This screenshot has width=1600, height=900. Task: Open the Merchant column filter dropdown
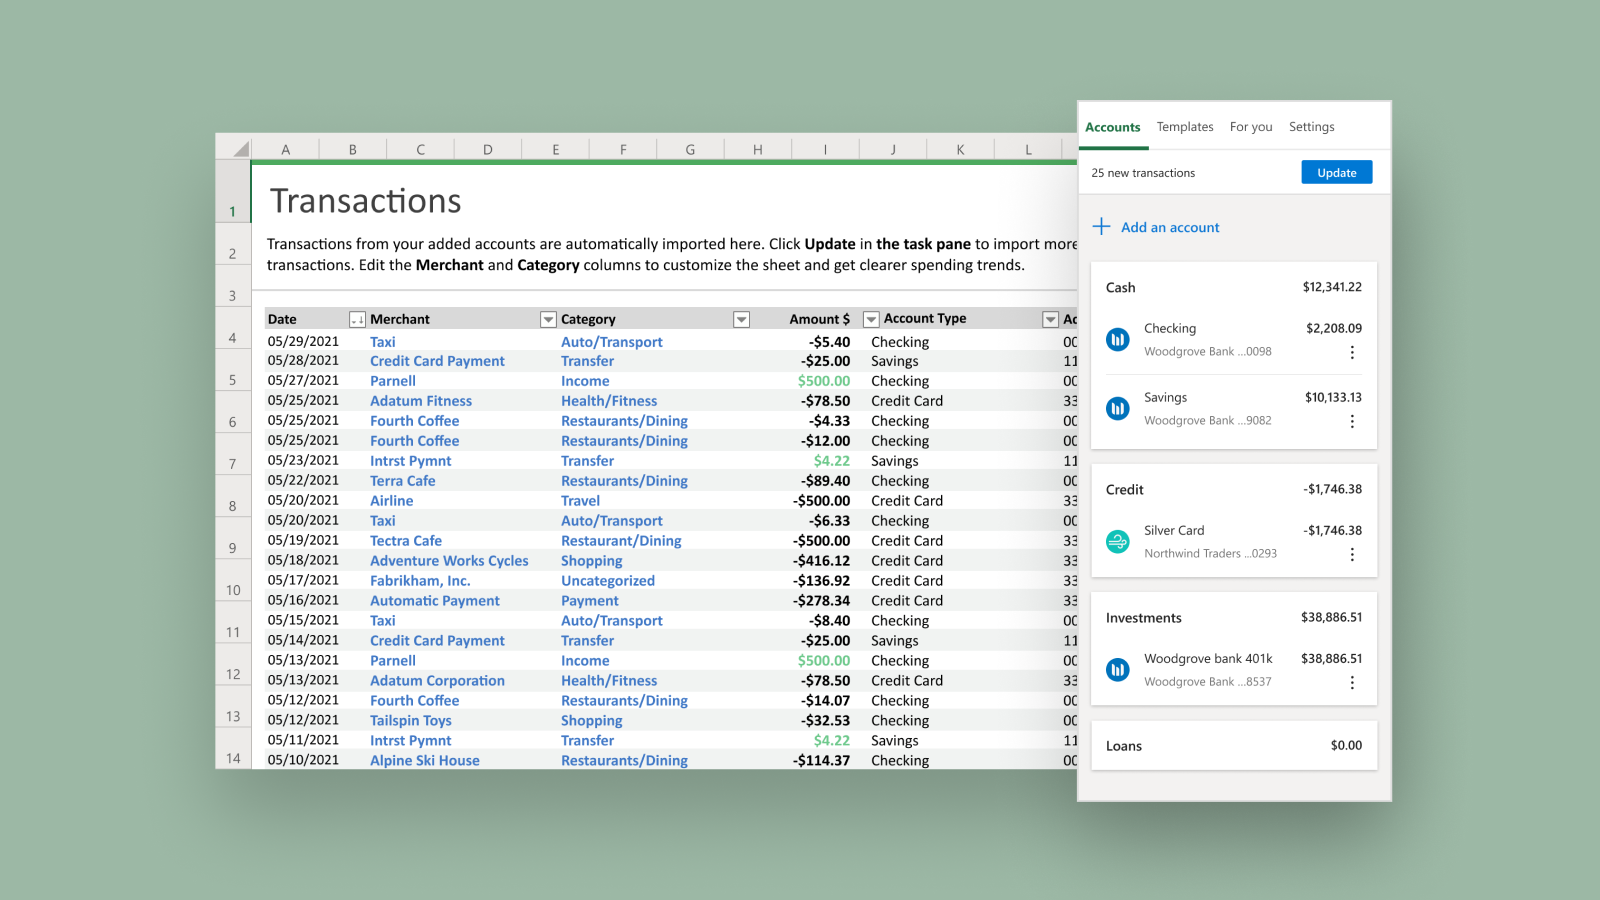tap(548, 319)
